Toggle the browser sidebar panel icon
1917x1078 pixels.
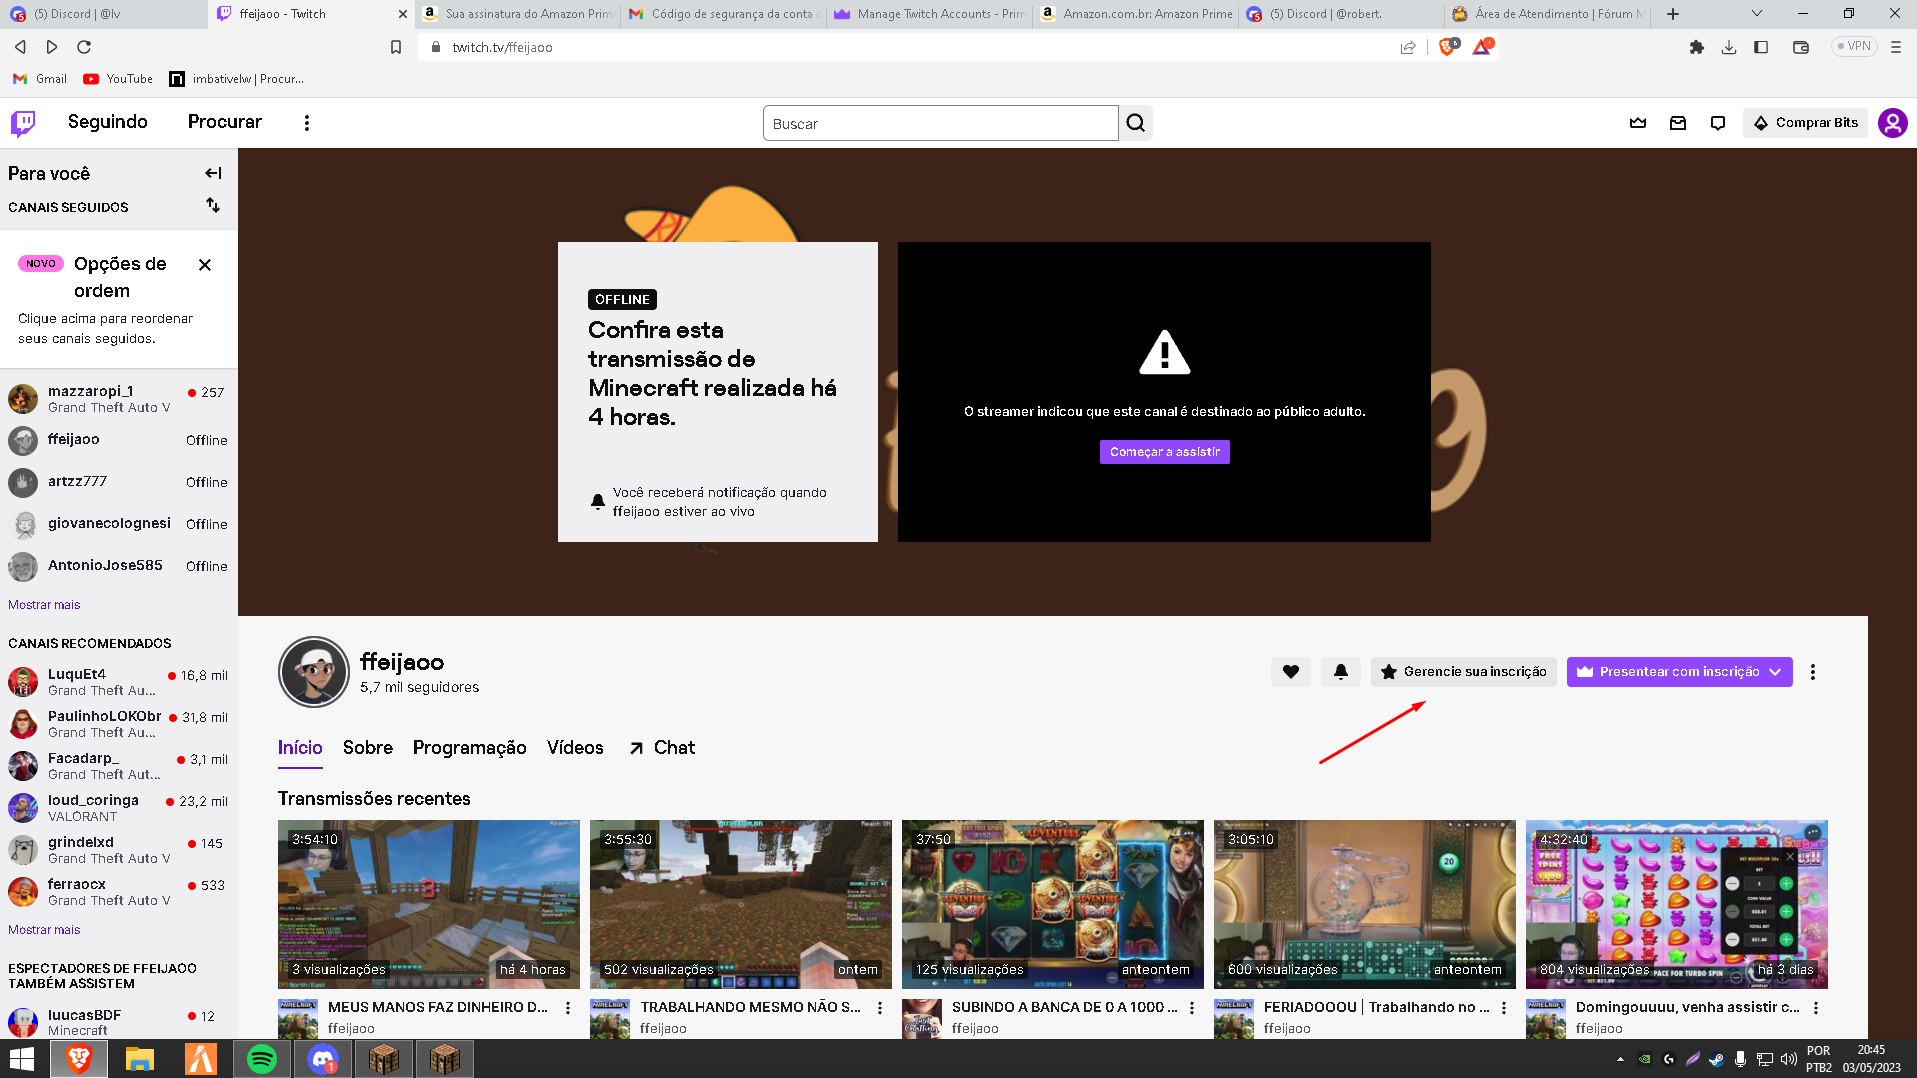point(1761,47)
